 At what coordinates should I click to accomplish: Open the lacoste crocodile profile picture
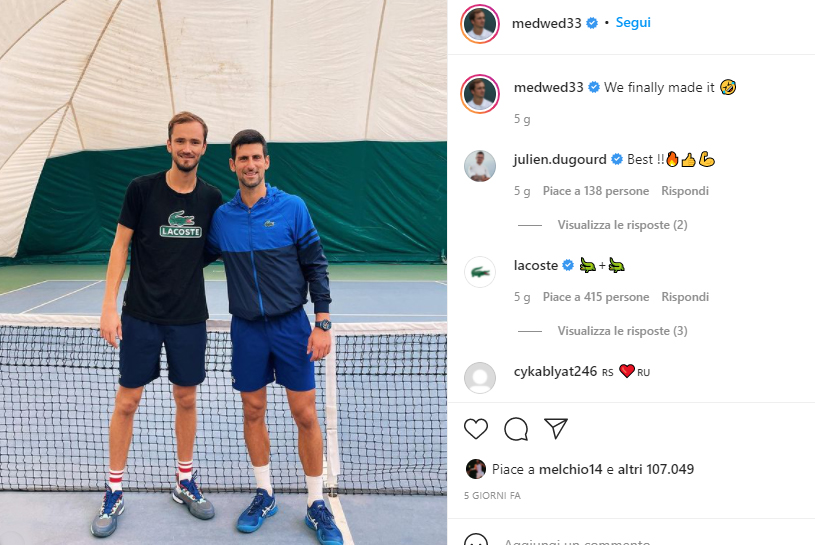click(480, 272)
